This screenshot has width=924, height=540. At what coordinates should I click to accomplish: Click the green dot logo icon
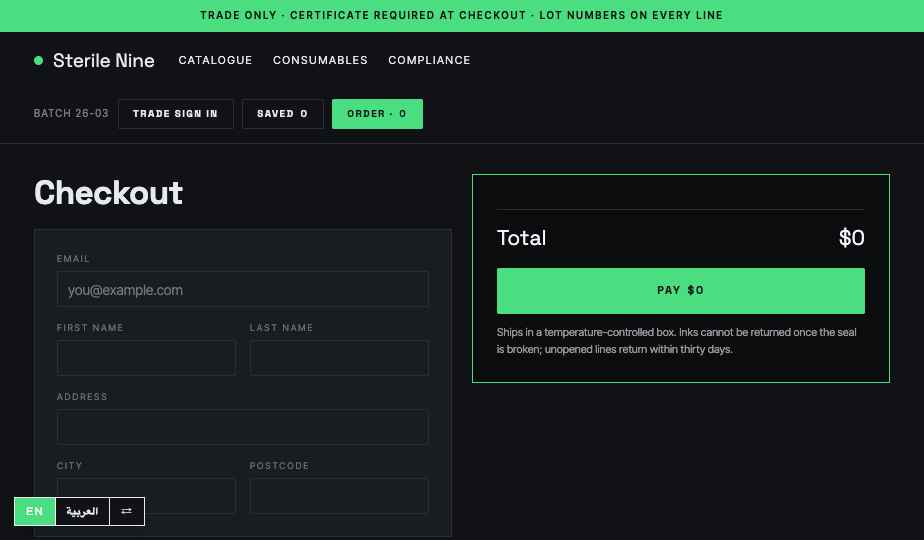(38, 60)
